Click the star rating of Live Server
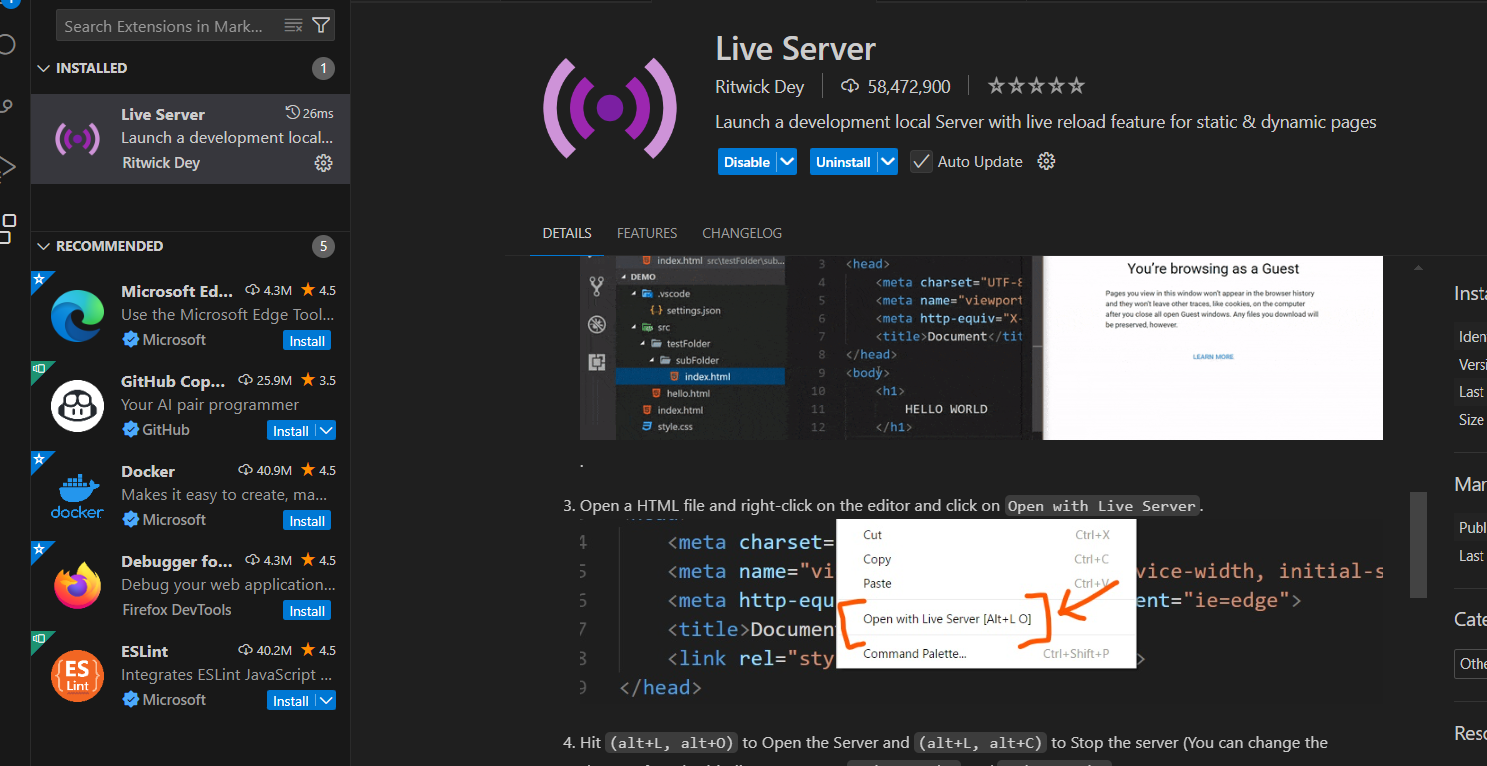The height and width of the screenshot is (766, 1487). click(x=1036, y=86)
